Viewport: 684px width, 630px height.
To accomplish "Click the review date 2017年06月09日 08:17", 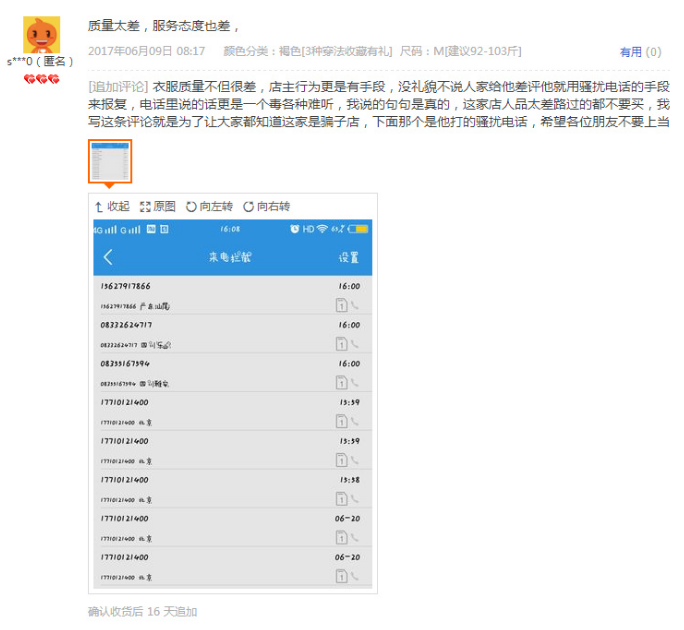I will tap(147, 51).
